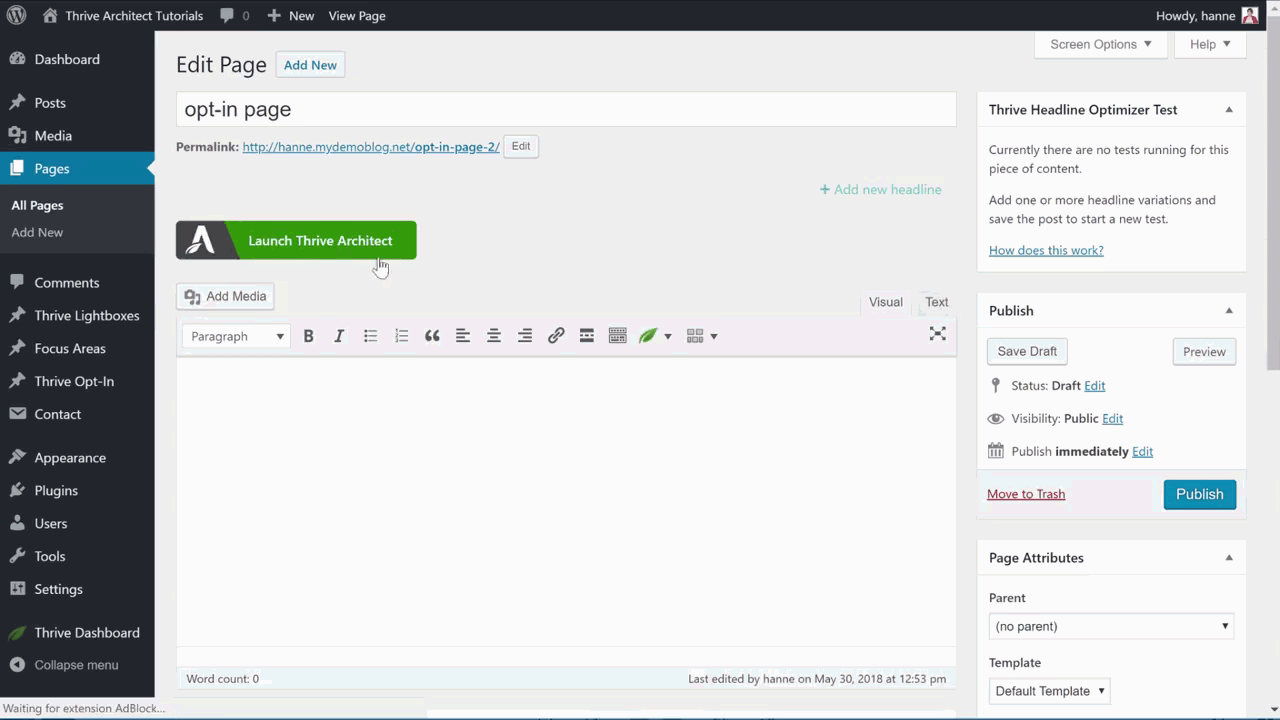Collapse the admin sidebar menu
The image size is (1280, 720).
(x=77, y=665)
